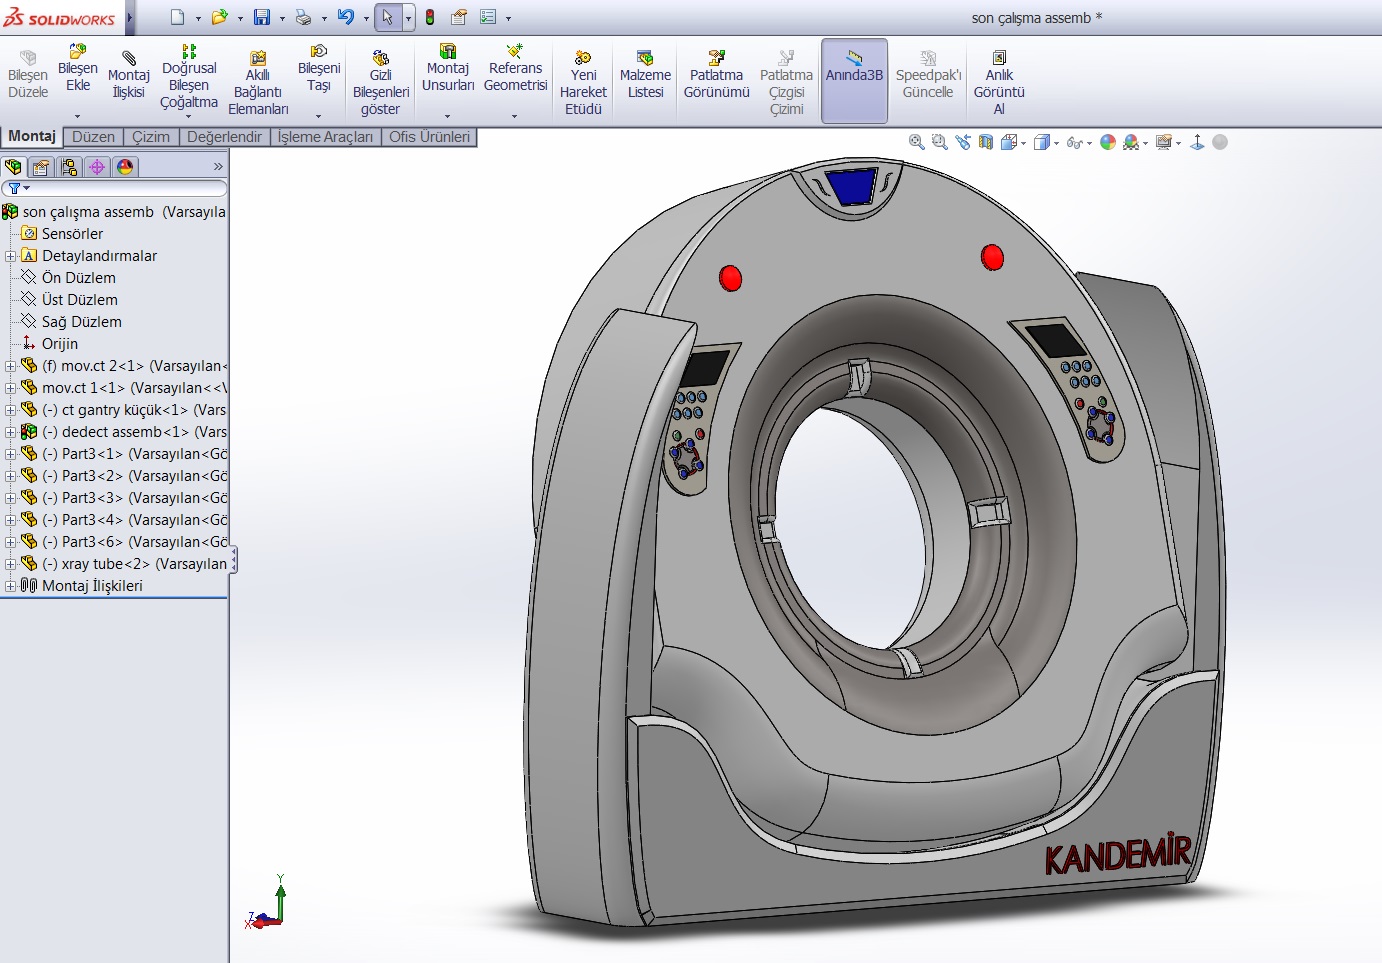Open the PropertyManager panel tab
The width and height of the screenshot is (1382, 963).
(41, 167)
